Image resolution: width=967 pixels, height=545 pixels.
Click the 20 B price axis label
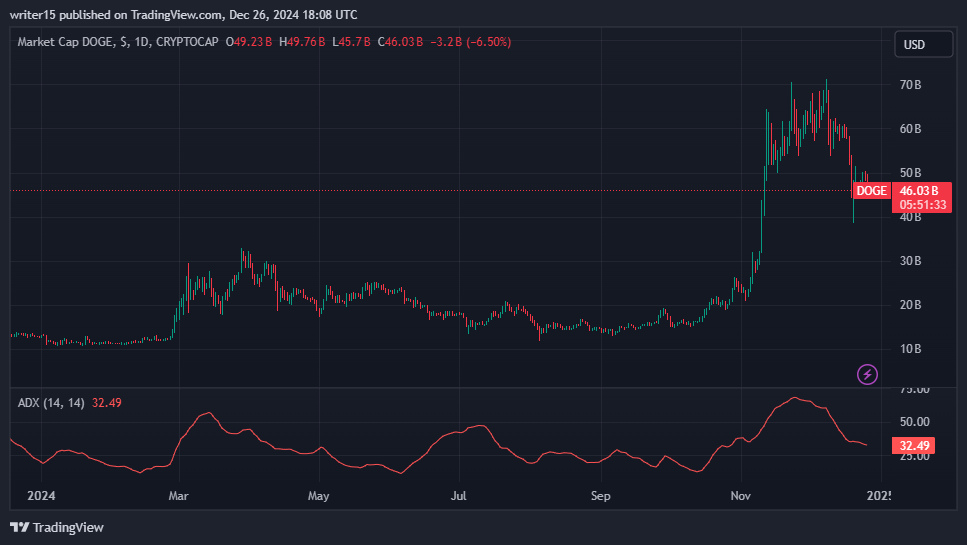(x=910, y=305)
